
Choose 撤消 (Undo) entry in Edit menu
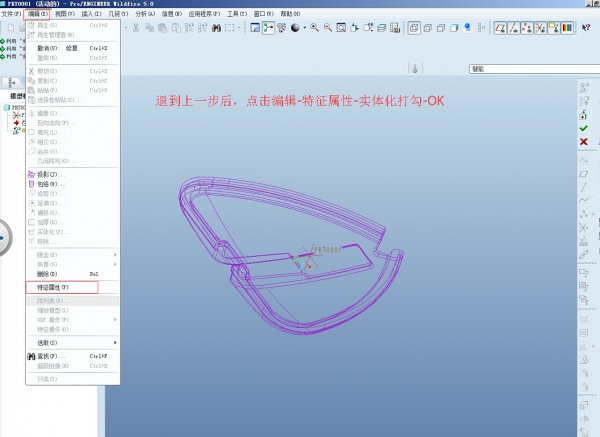click(x=72, y=48)
